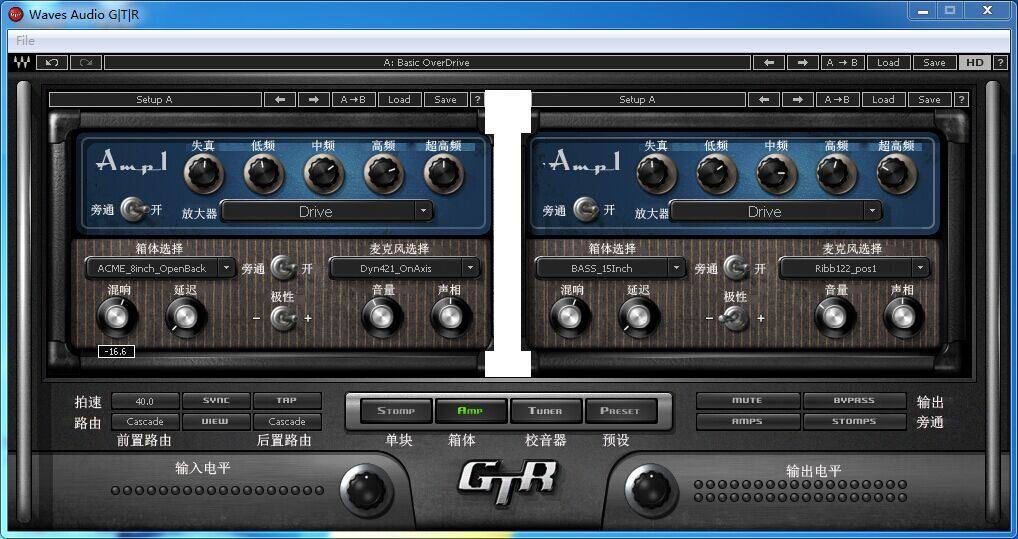The width and height of the screenshot is (1018, 539).
Task: Click the 高频 knob on left amp
Action: click(x=384, y=173)
